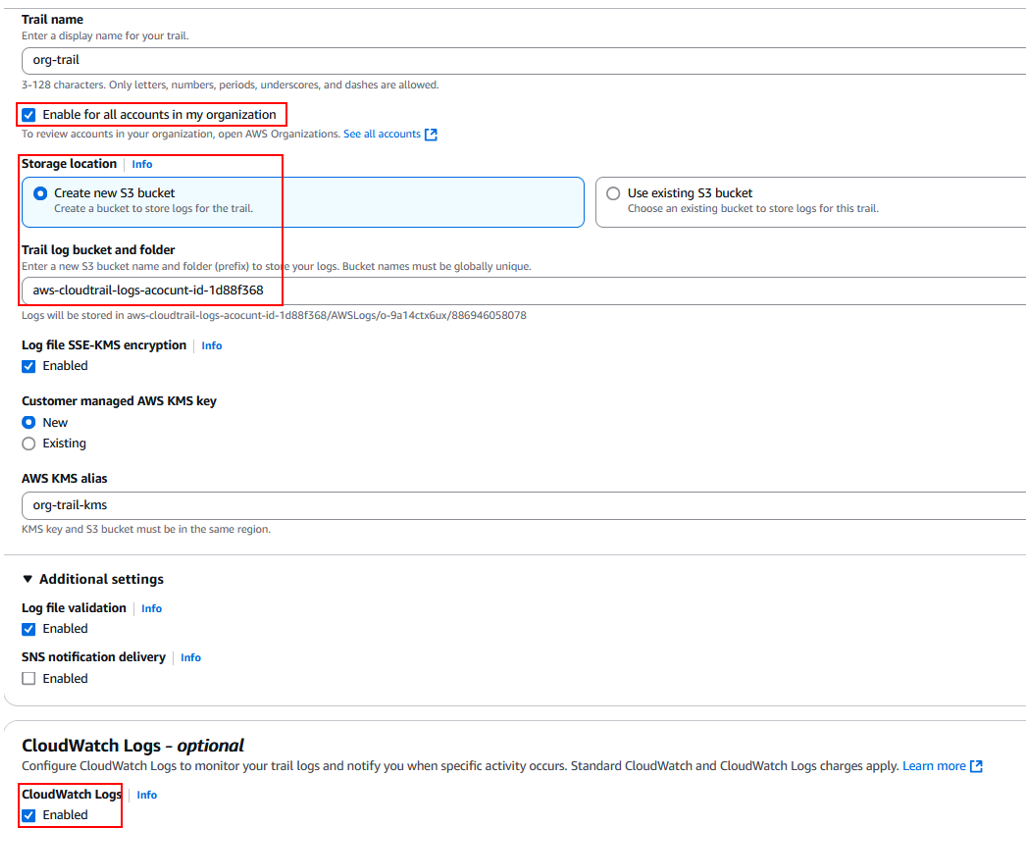Uncheck Log file SSE-KMS encryption Enabled checkbox
This screenshot has width=1034, height=841.
pyautogui.click(x=28, y=366)
